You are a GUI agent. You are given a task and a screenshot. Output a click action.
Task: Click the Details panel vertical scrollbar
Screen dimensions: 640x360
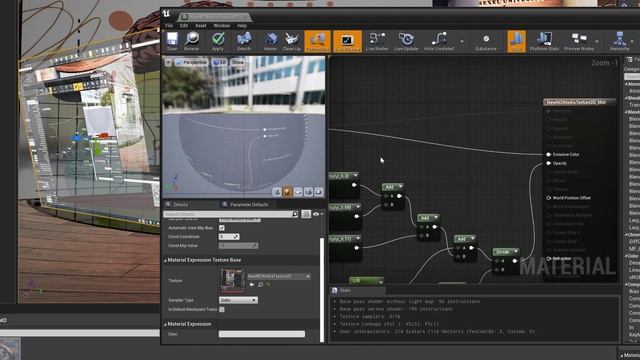322,290
